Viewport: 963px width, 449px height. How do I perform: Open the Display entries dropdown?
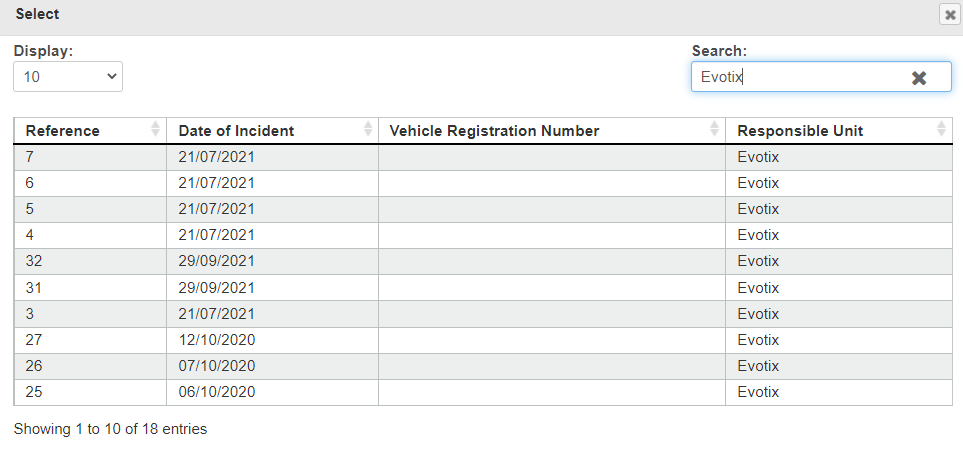(68, 76)
